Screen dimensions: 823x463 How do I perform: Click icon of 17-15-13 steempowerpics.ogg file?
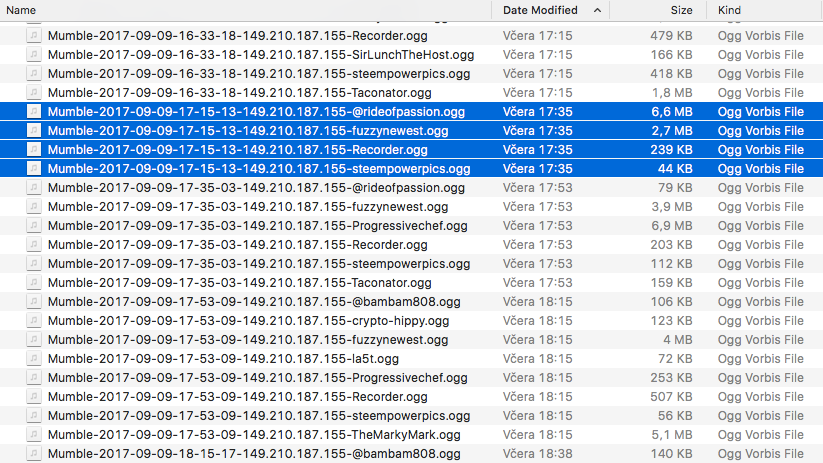tap(34, 169)
